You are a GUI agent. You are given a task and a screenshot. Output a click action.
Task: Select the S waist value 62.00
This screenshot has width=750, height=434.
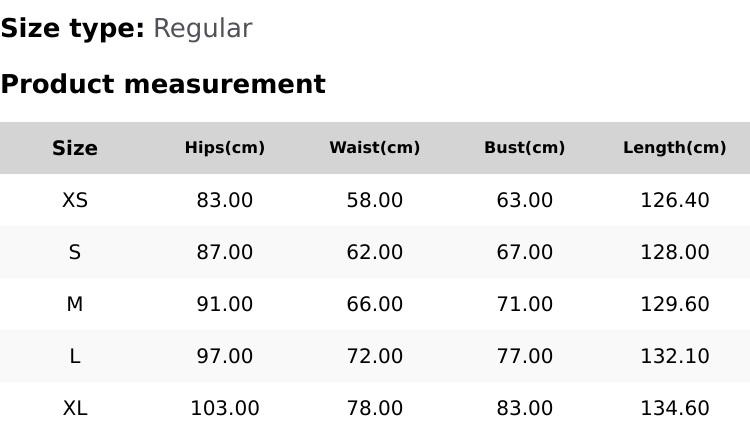(375, 252)
